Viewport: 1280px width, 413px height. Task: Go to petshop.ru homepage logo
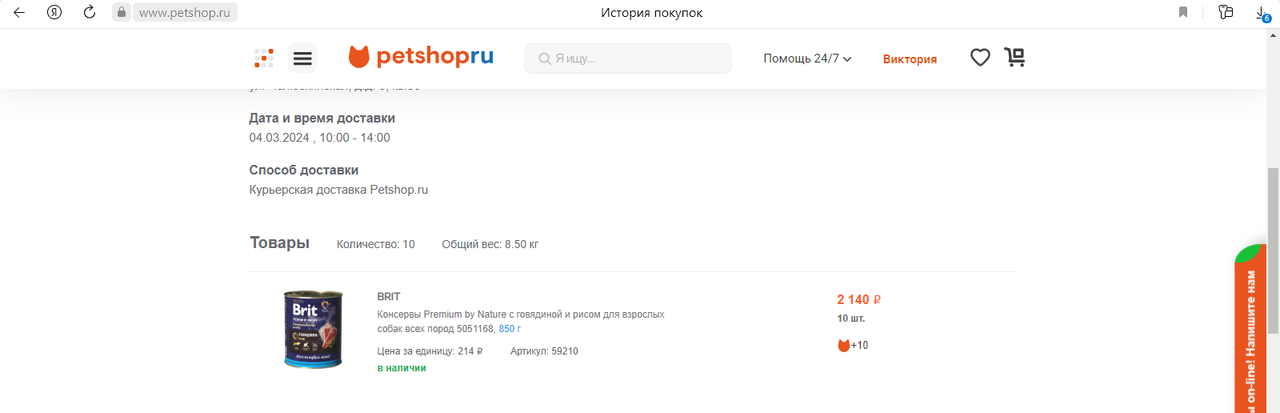coord(421,57)
